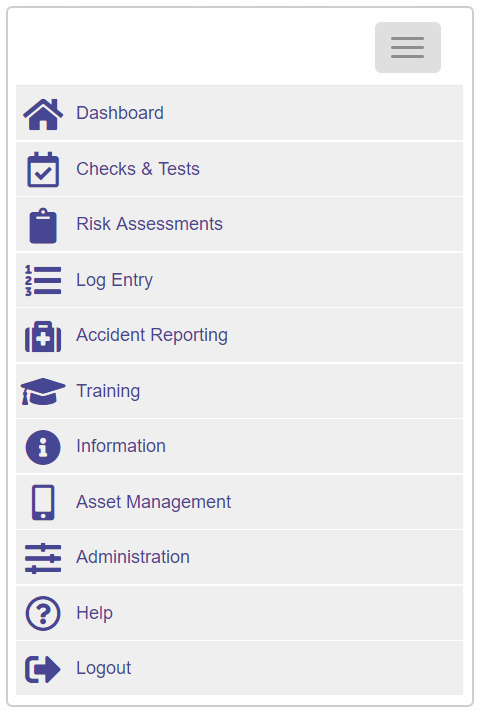Go to Checks & Tests

239,169
